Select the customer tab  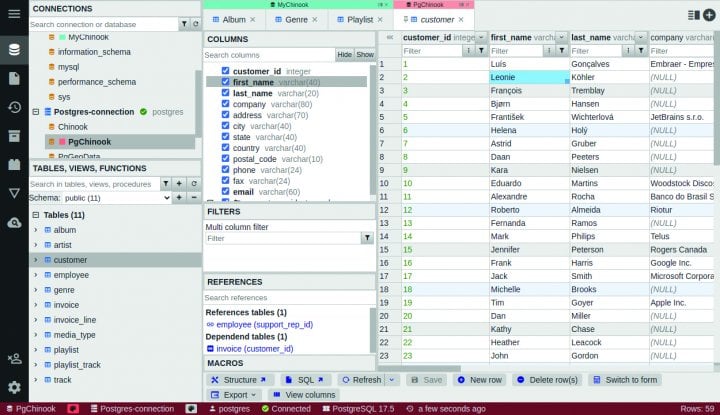coord(432,20)
